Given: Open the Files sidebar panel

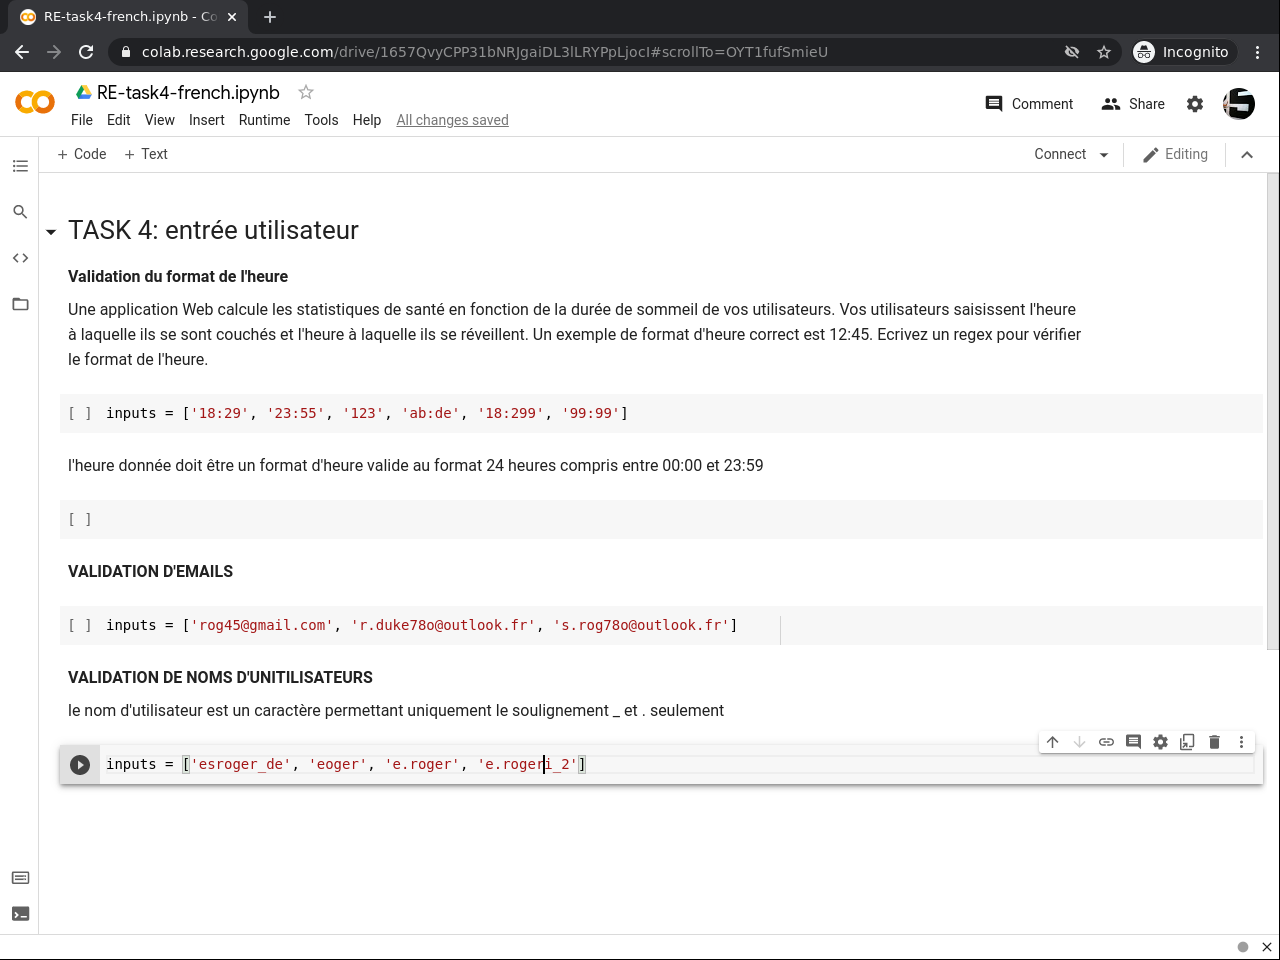Looking at the screenshot, I should tap(20, 304).
